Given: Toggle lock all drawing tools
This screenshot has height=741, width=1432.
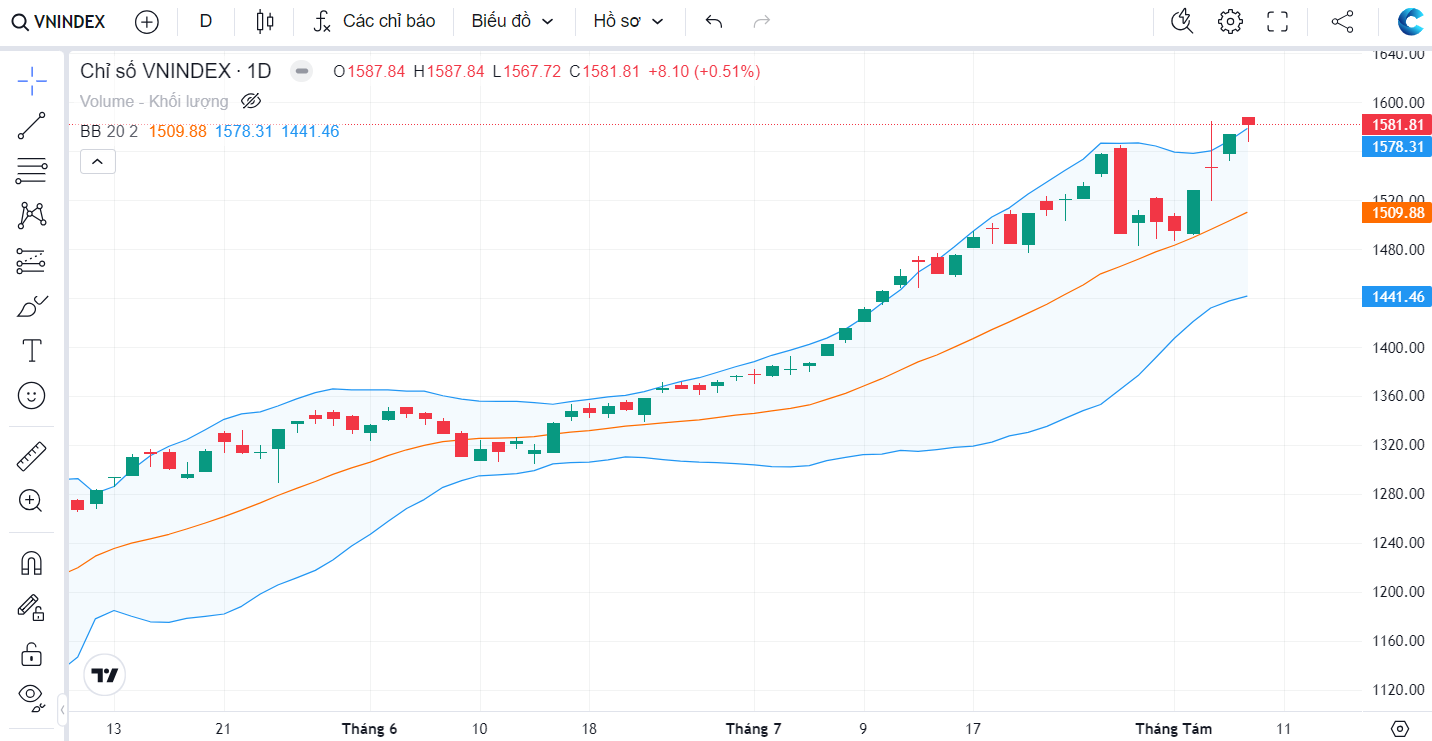Looking at the screenshot, I should pos(32,654).
